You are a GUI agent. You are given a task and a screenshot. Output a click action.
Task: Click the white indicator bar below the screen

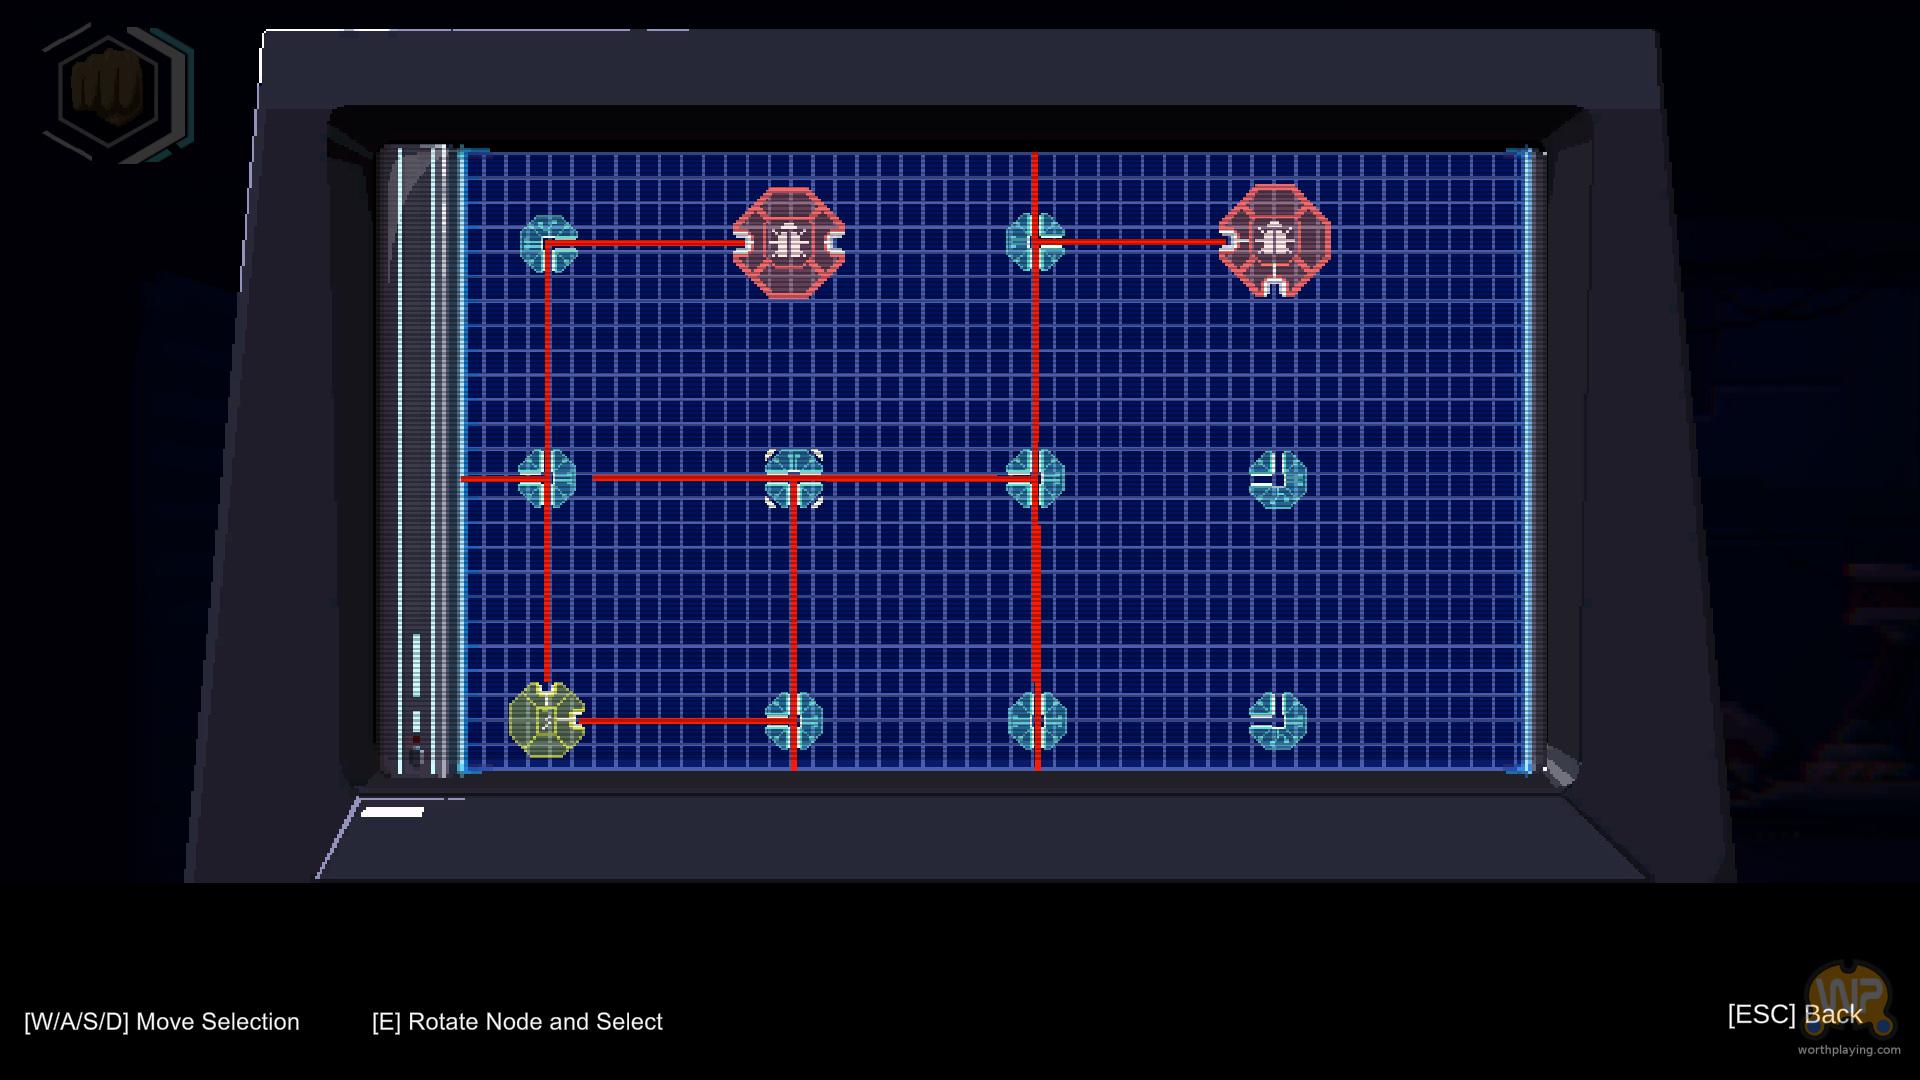pos(392,812)
